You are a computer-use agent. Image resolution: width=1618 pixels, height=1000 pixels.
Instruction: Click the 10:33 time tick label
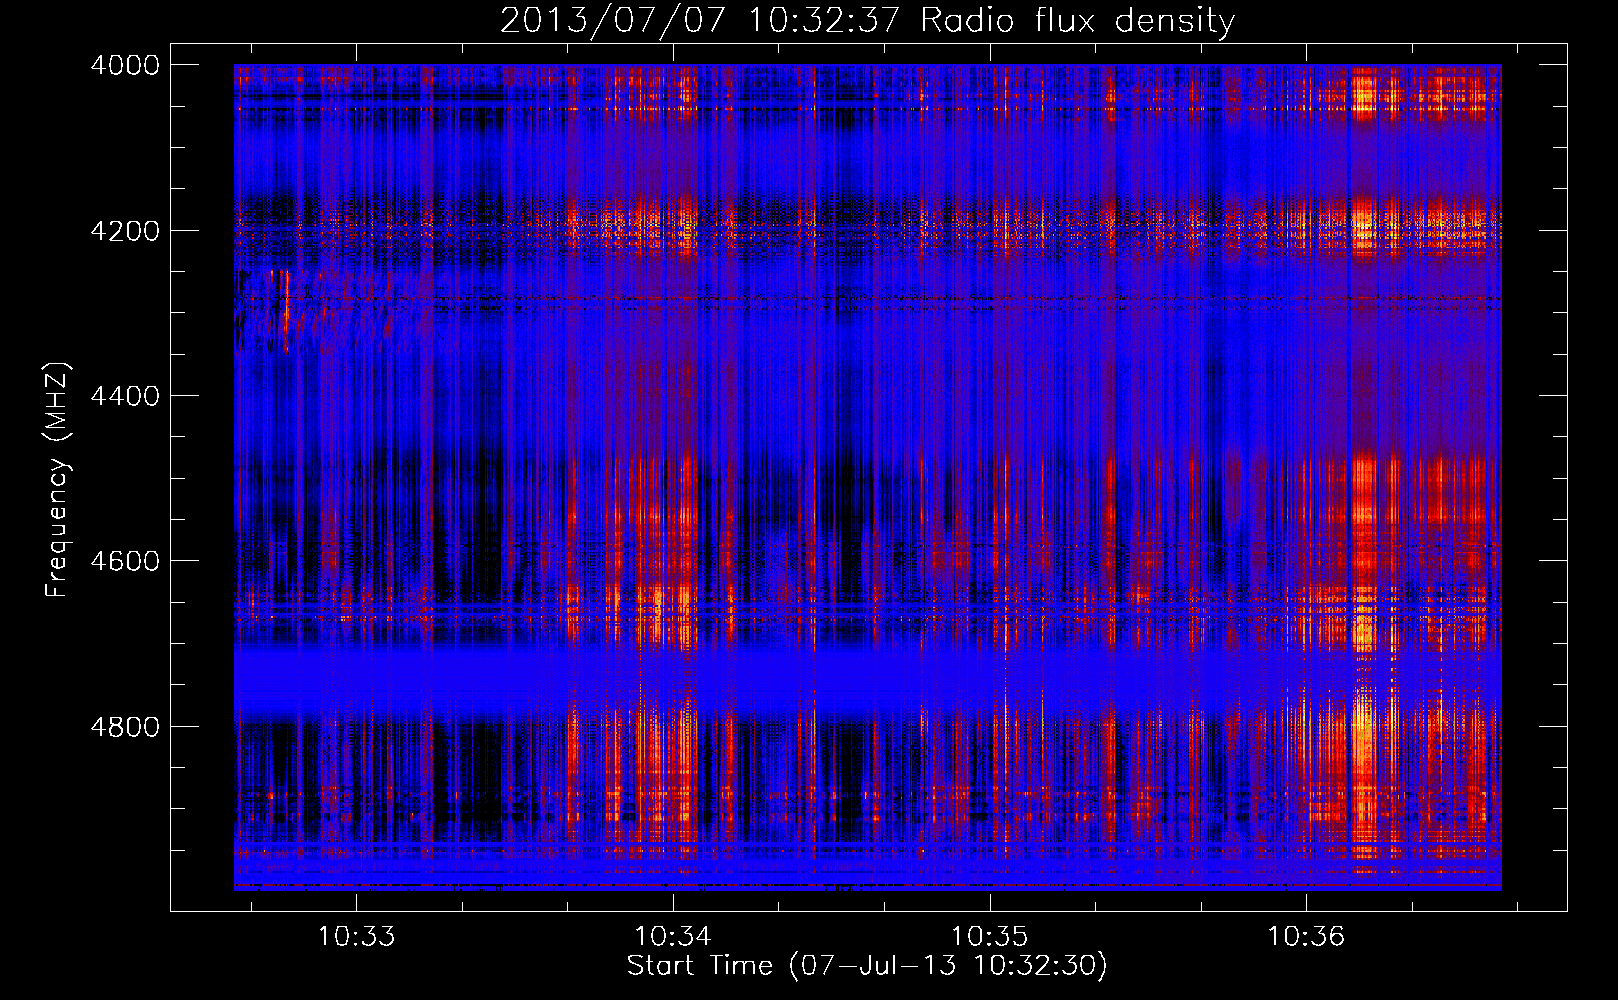356,937
